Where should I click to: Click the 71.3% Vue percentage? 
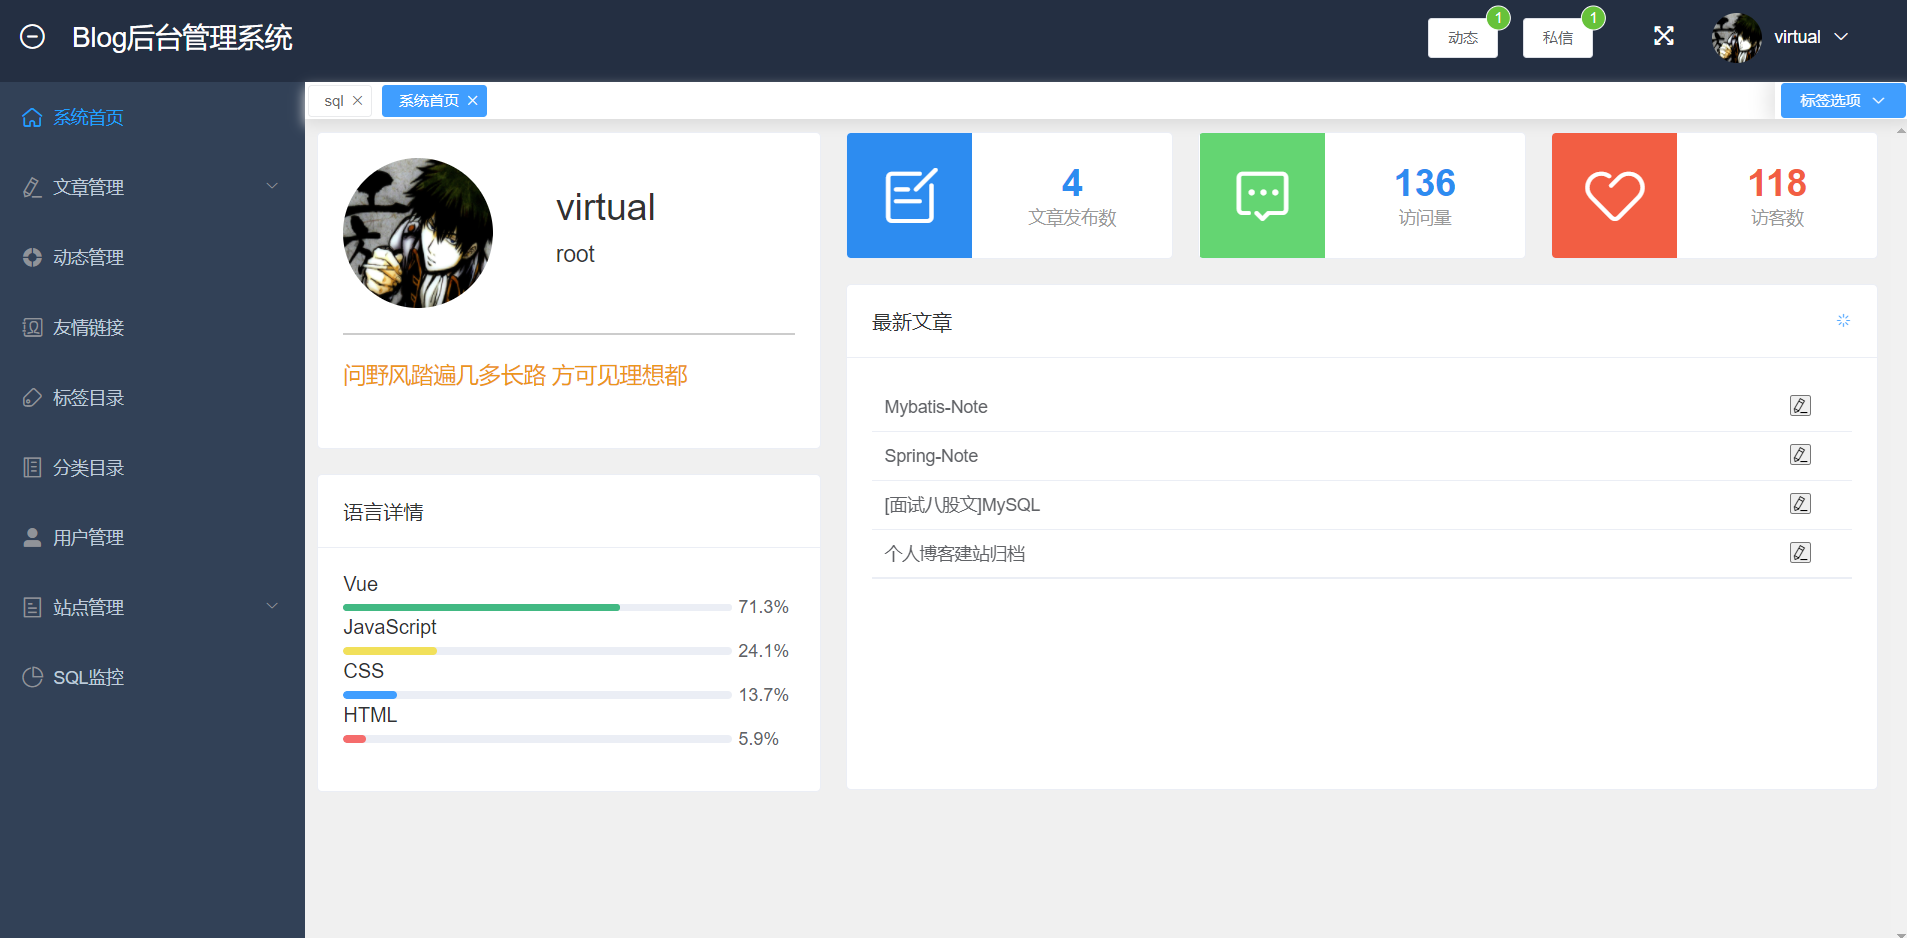[763, 607]
